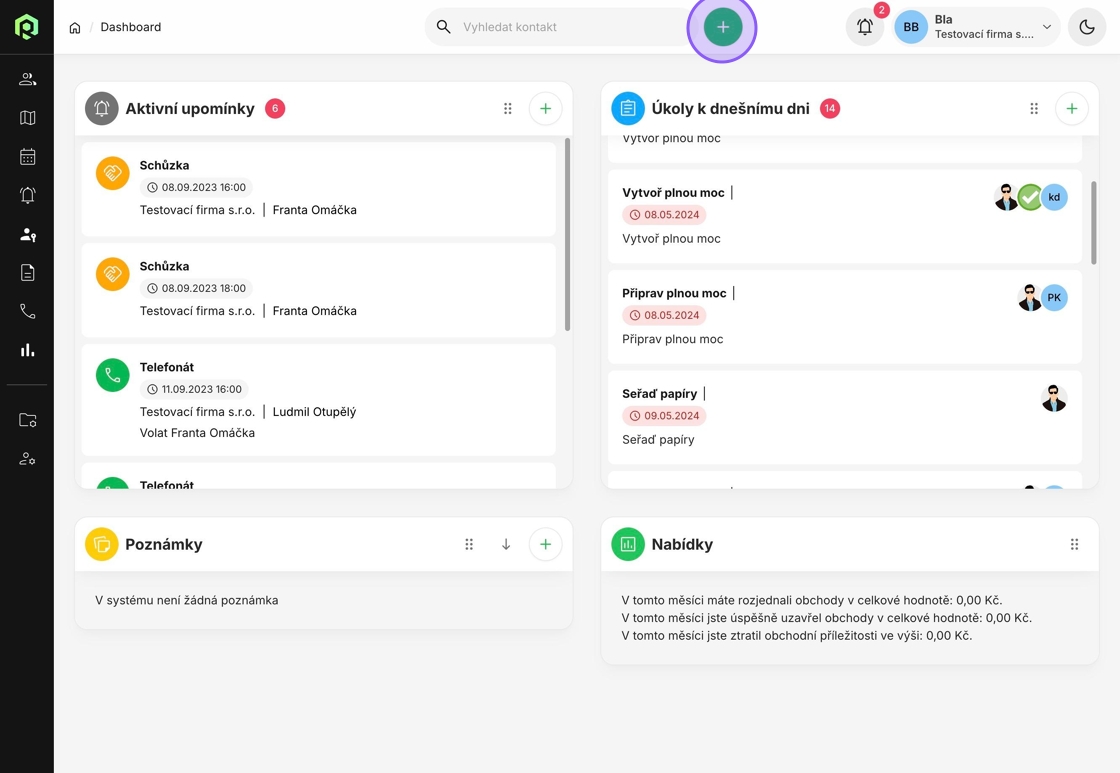Open Schůzka reminder at 08.09.2023 16:00
Screen dimensions: 1120x773
click(x=319, y=189)
